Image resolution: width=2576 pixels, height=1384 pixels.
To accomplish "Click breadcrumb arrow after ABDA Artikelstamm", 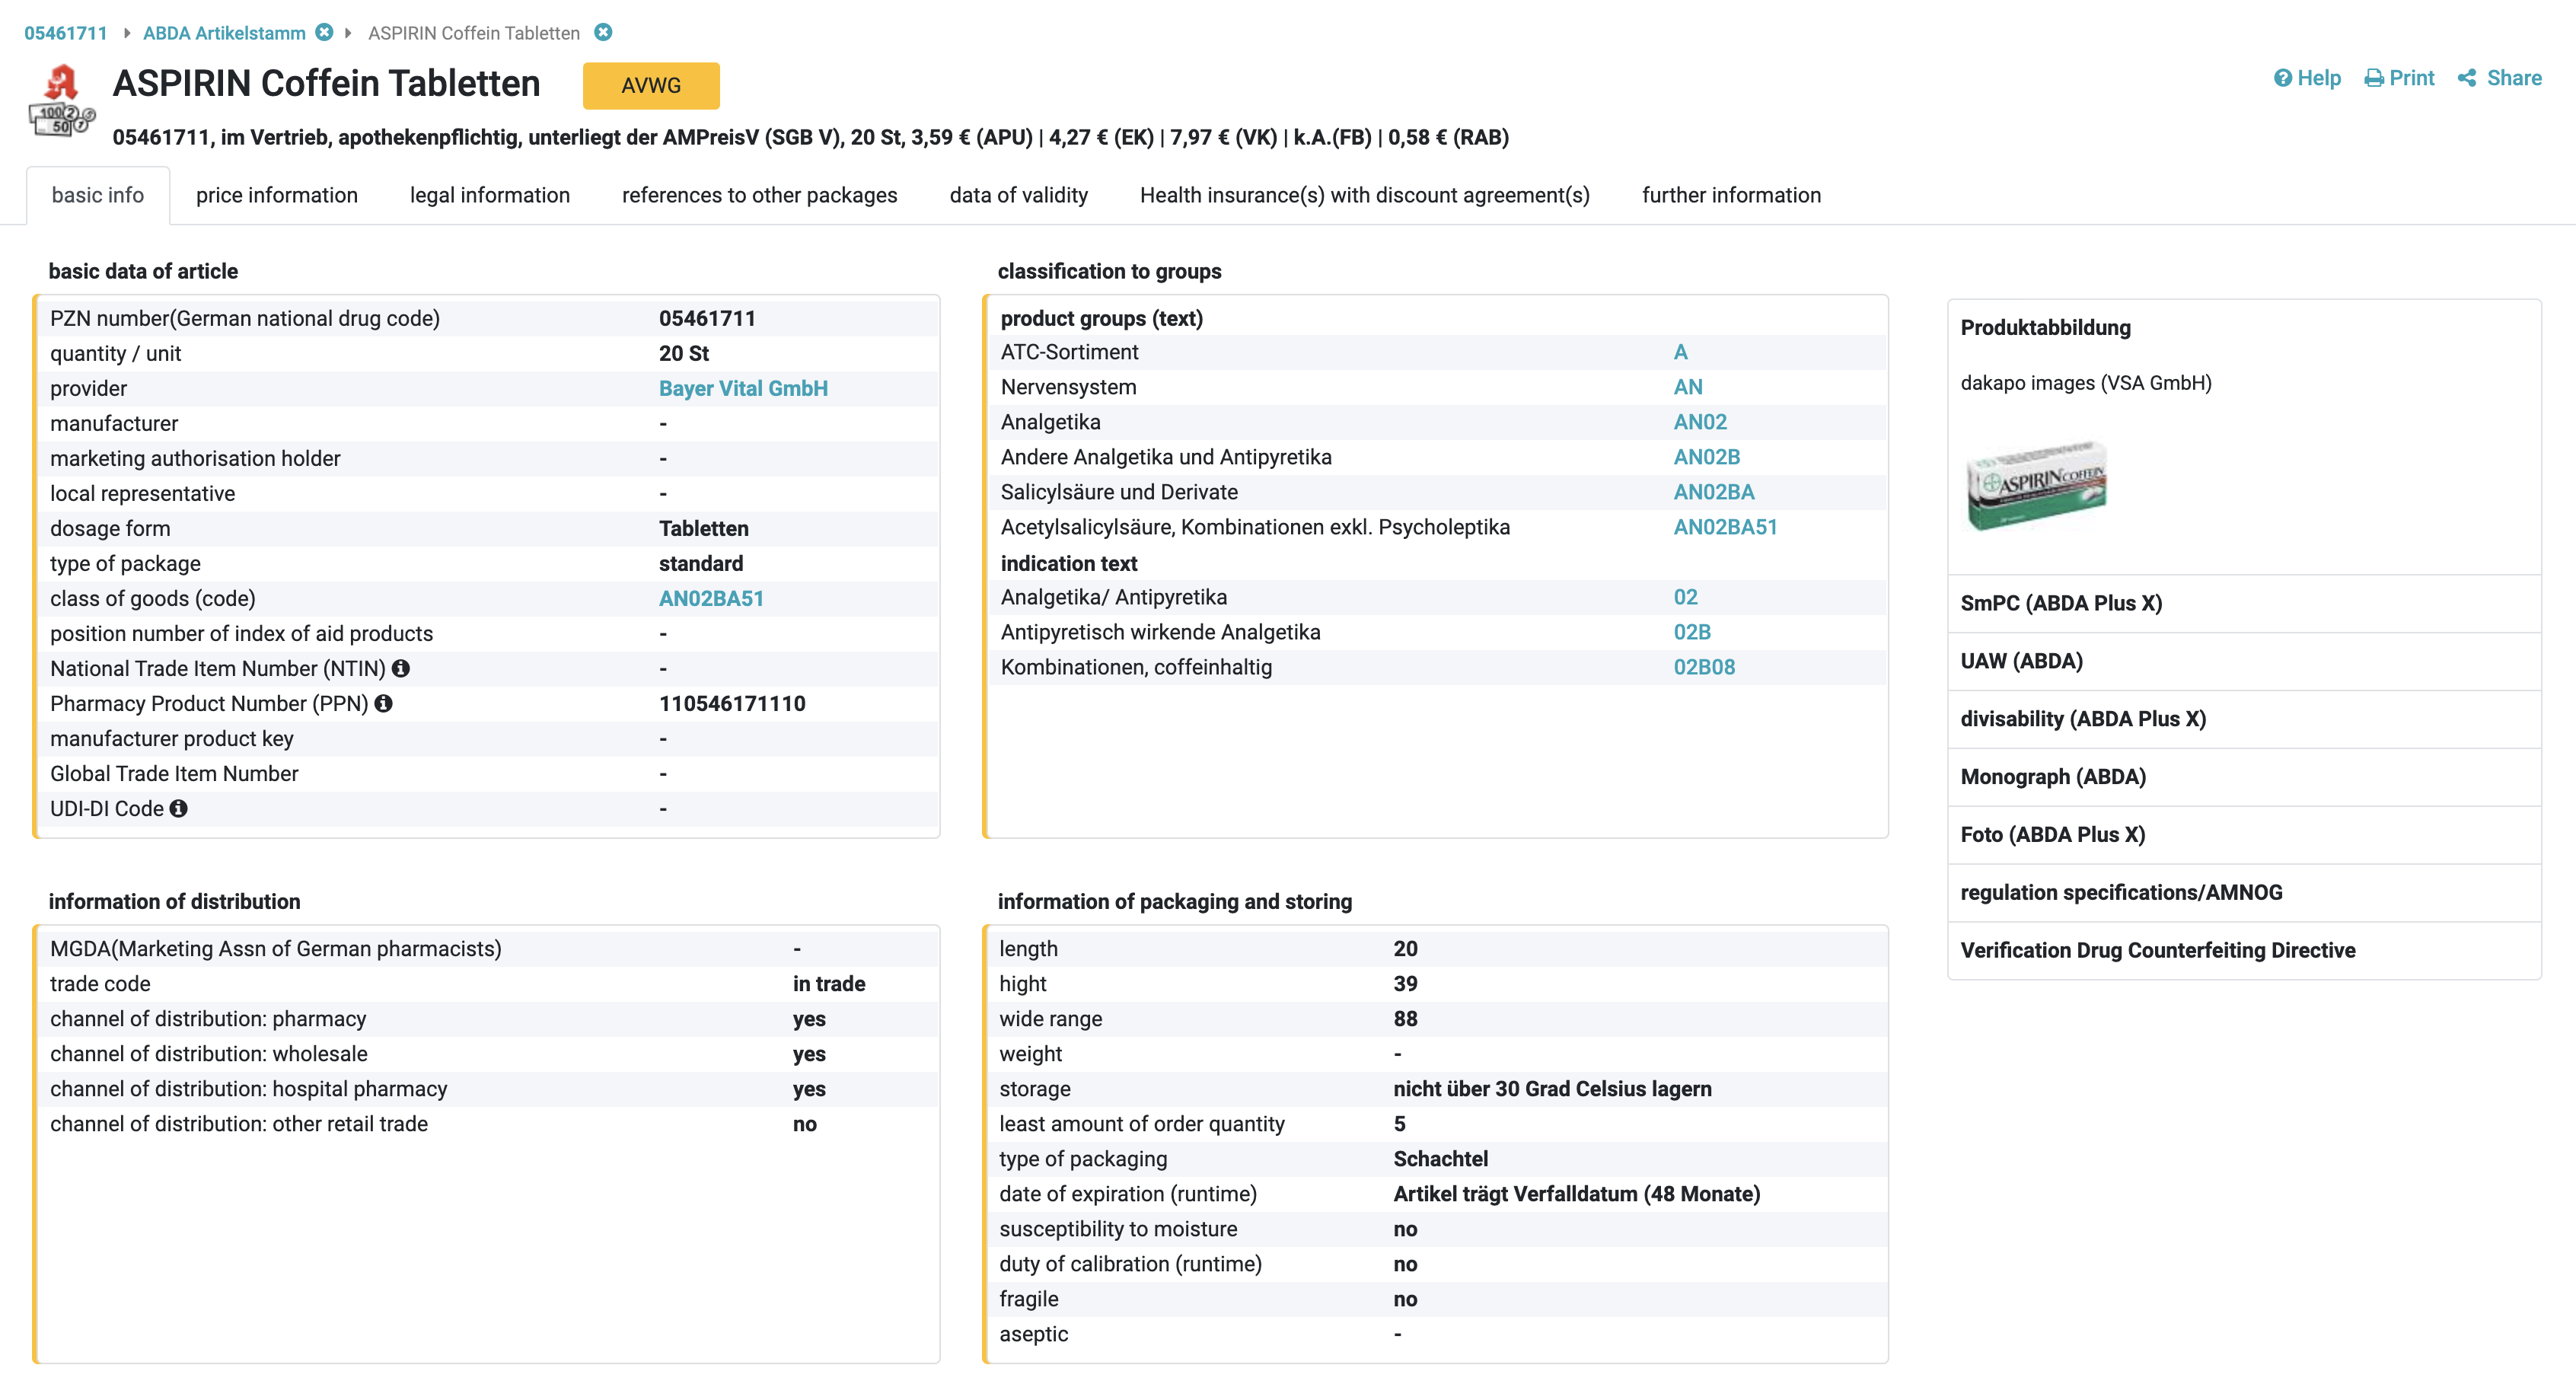I will 348,33.
